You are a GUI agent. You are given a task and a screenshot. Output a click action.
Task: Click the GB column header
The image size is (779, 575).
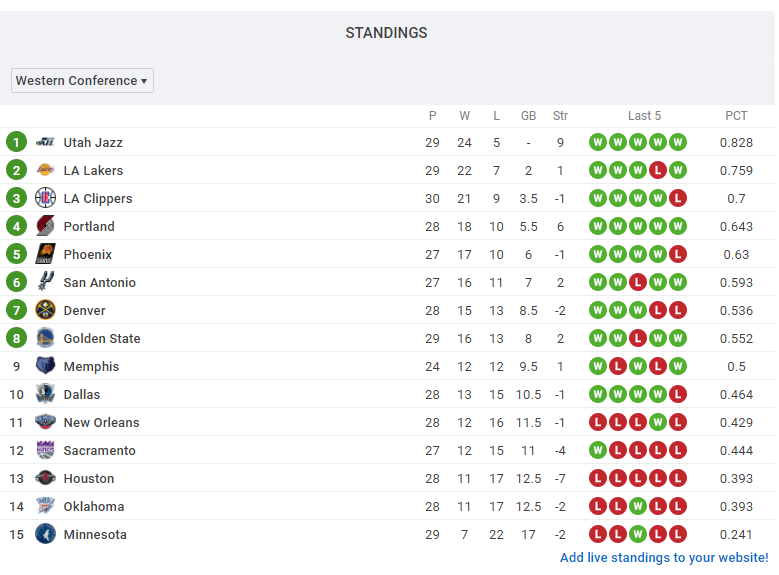(x=528, y=116)
